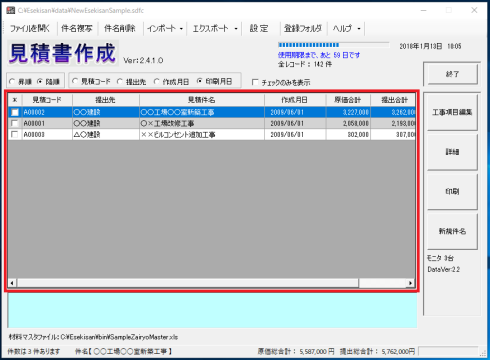Viewport: 490px width, 360px height.
Task: Click the DataVer:2.2 label
Action: click(x=444, y=269)
